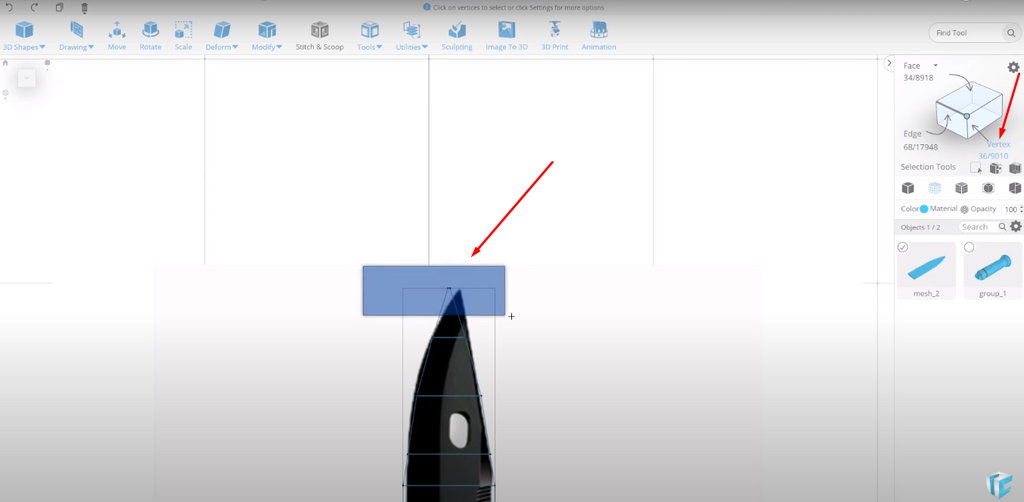Screen dimensions: 1024x502
Task: Click the '68/17948' edge count
Action: pos(920,145)
